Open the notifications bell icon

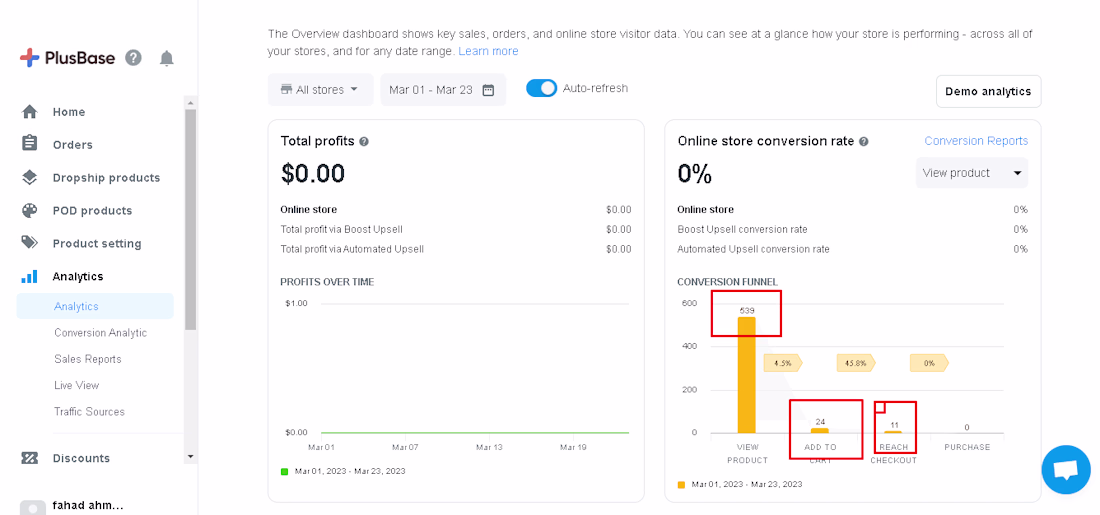(166, 58)
